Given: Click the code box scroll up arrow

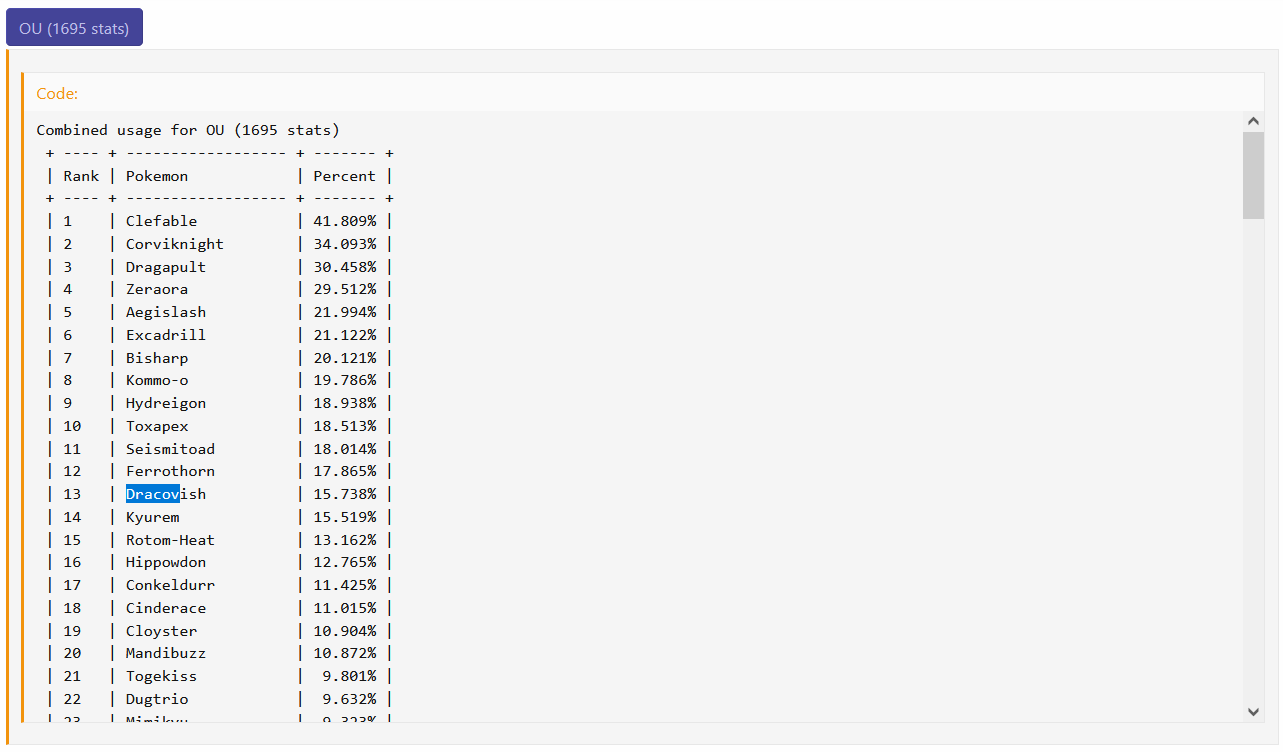Looking at the screenshot, I should pyautogui.click(x=1253, y=121).
